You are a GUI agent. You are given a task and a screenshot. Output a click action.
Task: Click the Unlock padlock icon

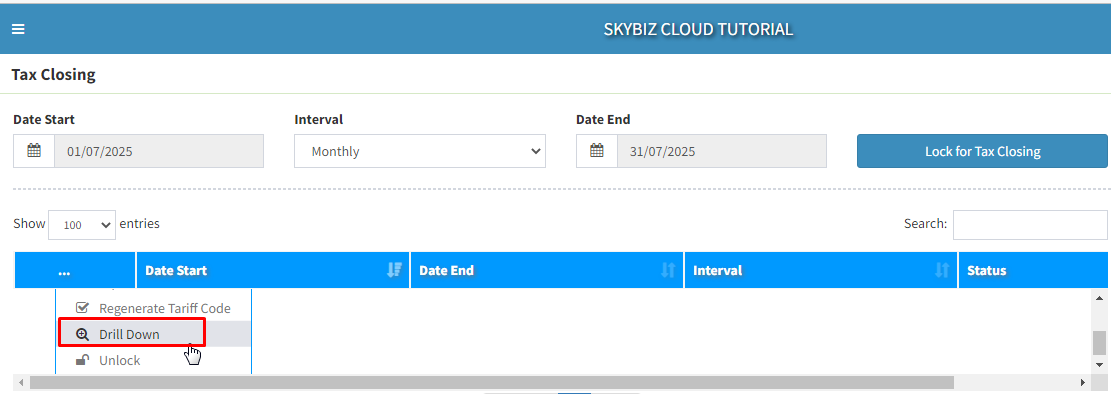pos(82,360)
